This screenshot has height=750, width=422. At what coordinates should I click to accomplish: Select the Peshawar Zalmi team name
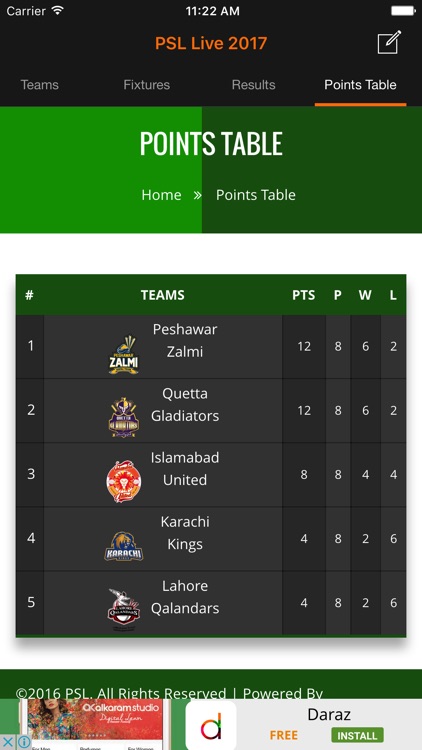[185, 341]
